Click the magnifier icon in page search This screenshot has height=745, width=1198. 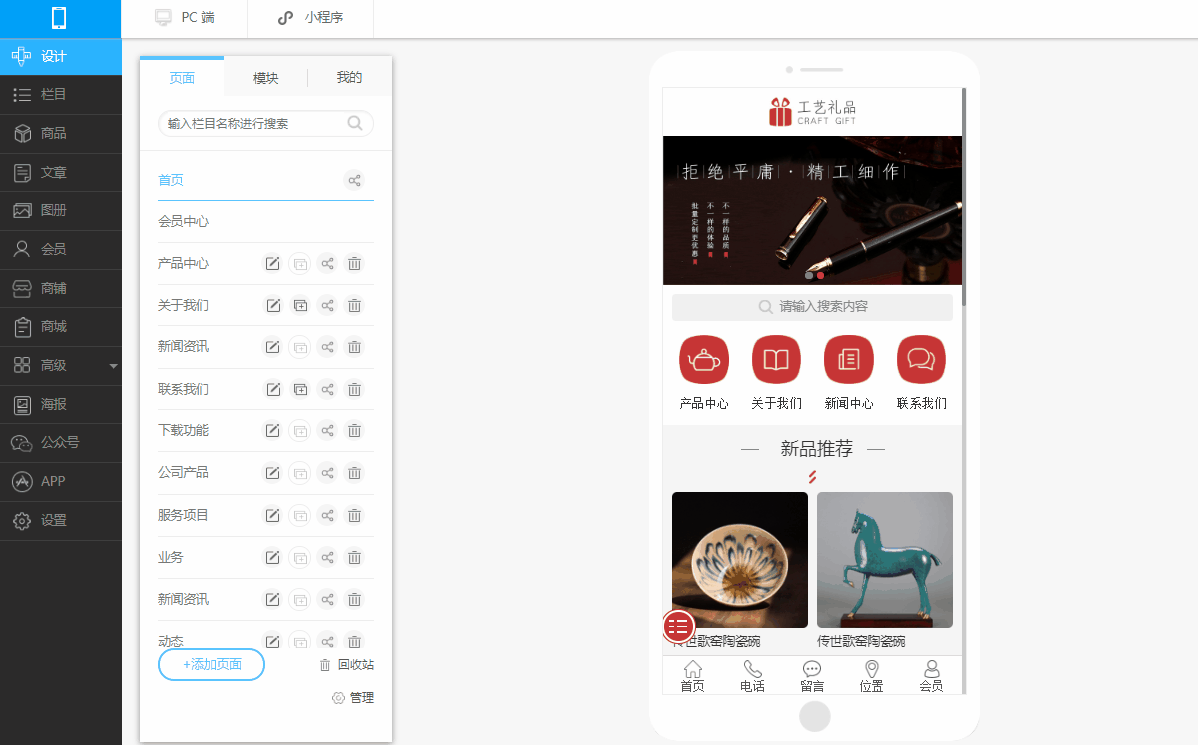(x=355, y=123)
